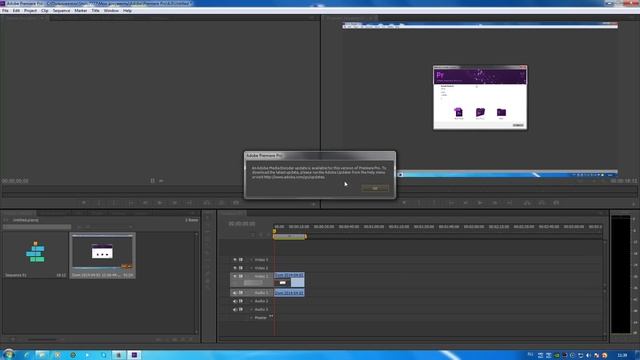This screenshot has width=640, height=360.
Task: Open Windows Explorer from the taskbar
Action: tap(42, 355)
